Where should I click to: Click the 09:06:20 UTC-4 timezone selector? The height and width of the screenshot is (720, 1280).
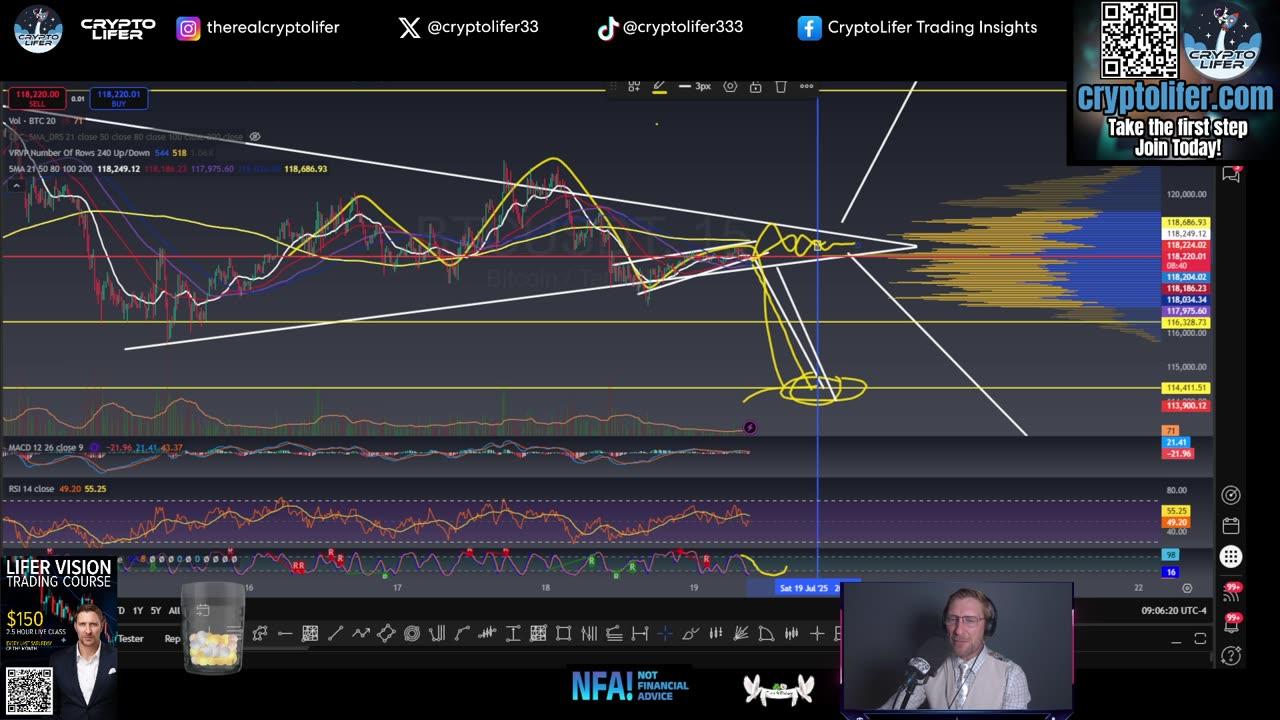pos(1174,610)
